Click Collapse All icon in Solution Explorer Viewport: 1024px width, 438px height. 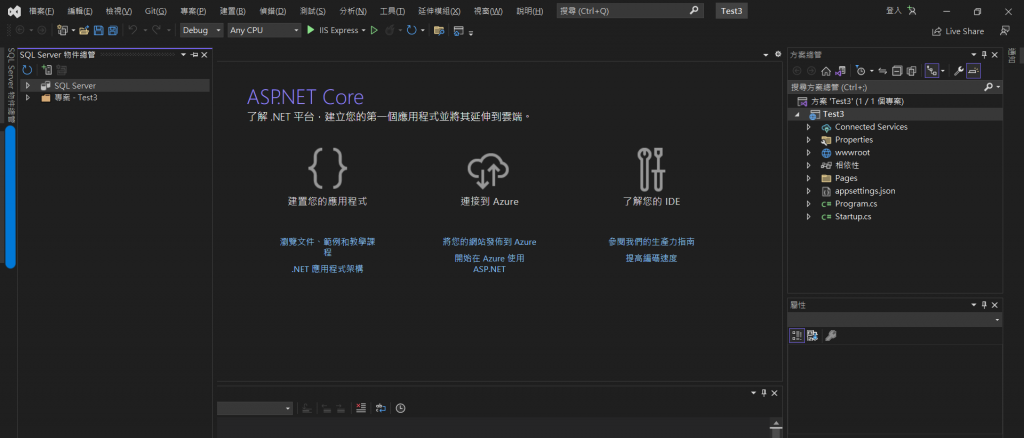click(x=897, y=70)
